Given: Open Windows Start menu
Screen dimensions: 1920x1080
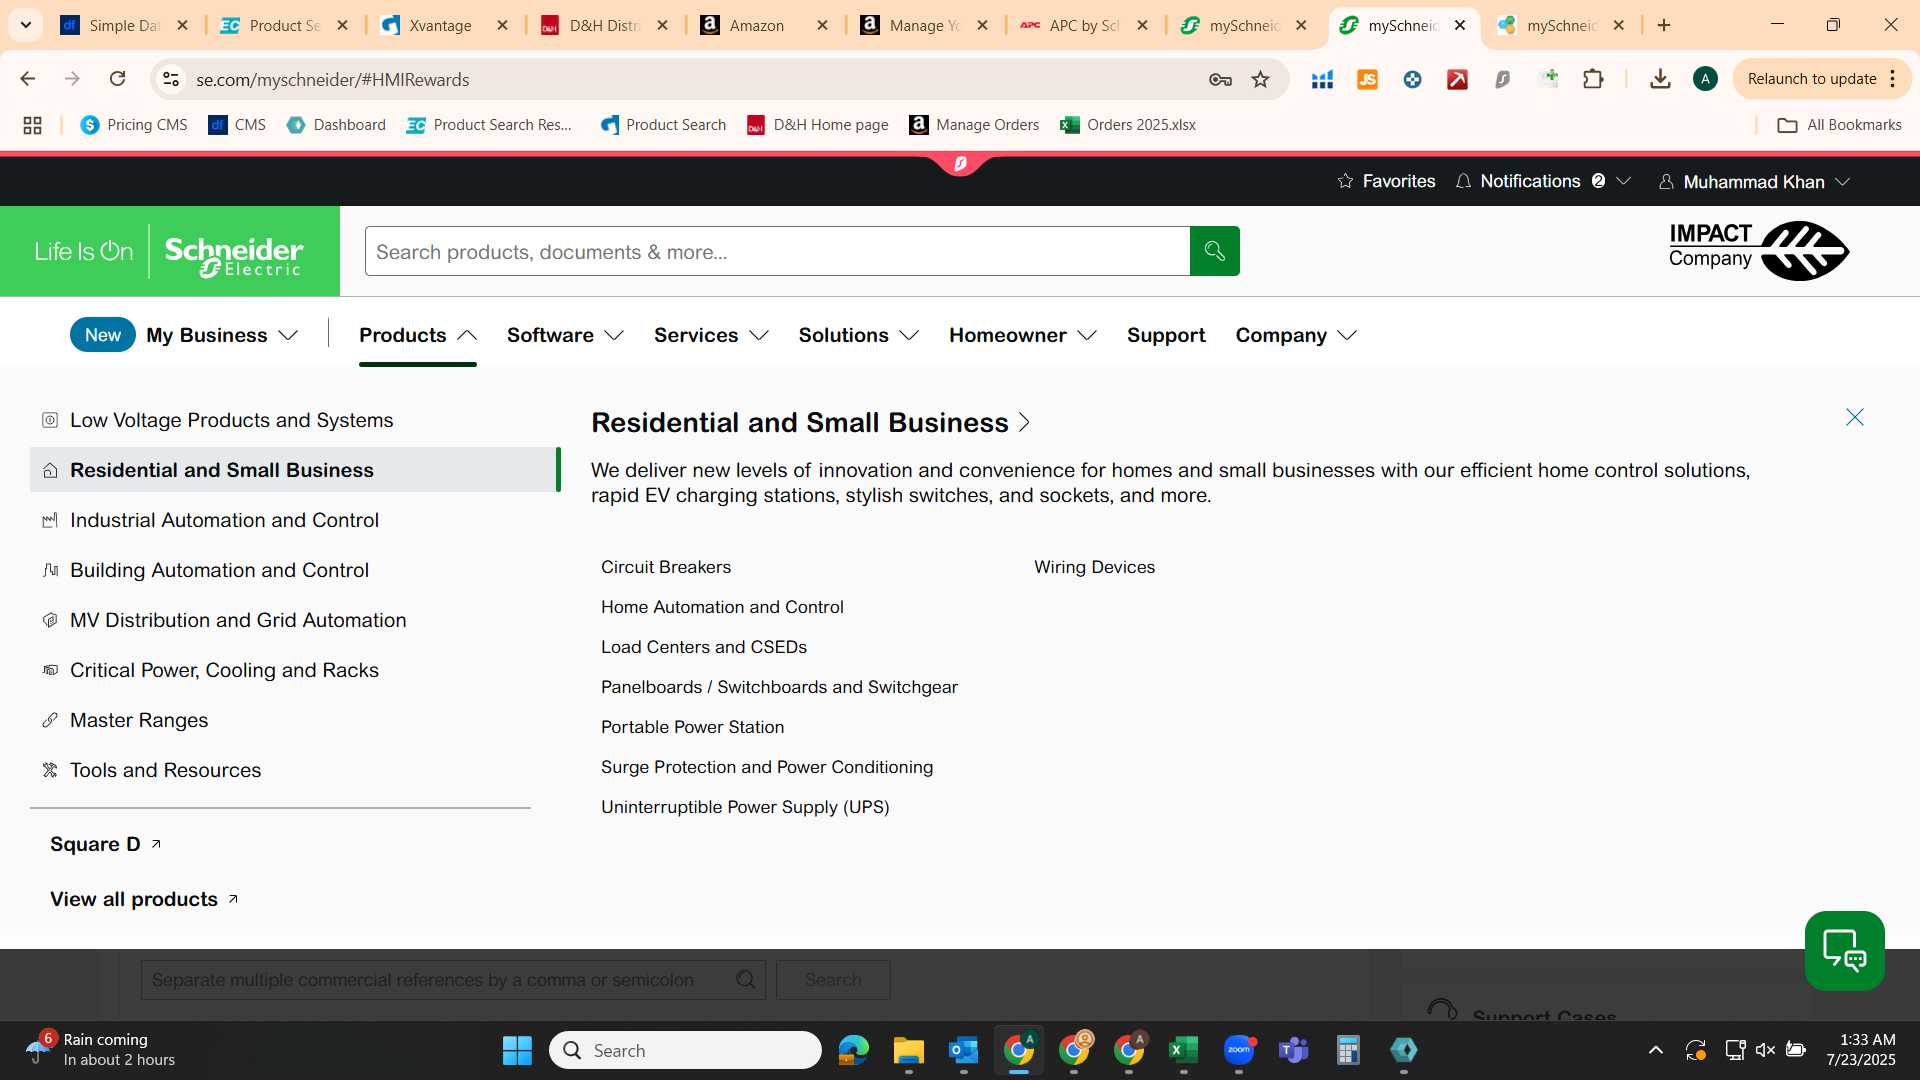Looking at the screenshot, I should (517, 1050).
